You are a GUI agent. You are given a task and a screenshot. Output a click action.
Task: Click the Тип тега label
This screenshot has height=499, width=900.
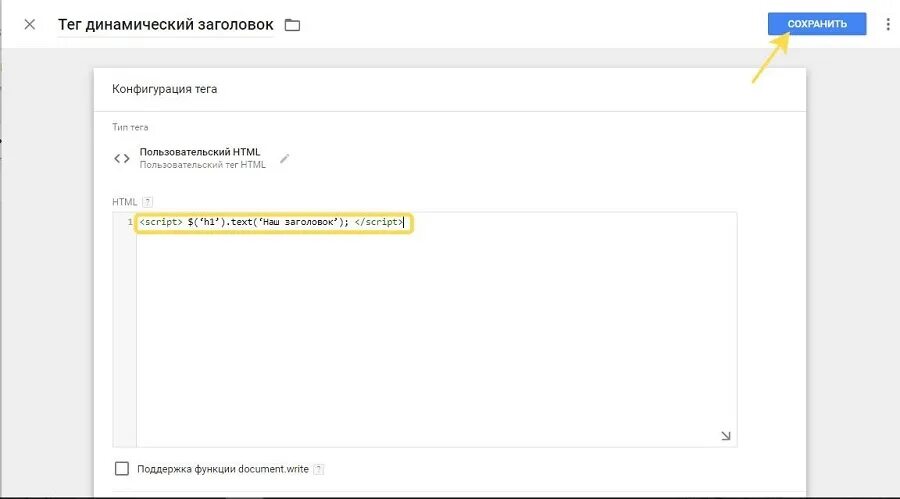point(130,127)
